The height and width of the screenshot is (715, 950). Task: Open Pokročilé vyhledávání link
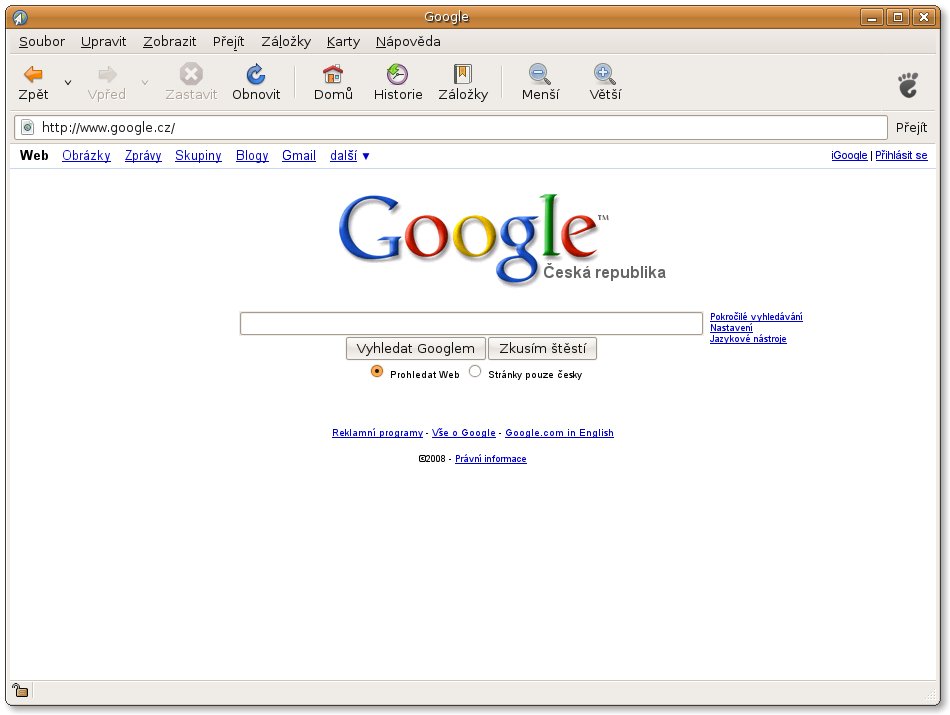pyautogui.click(x=756, y=317)
